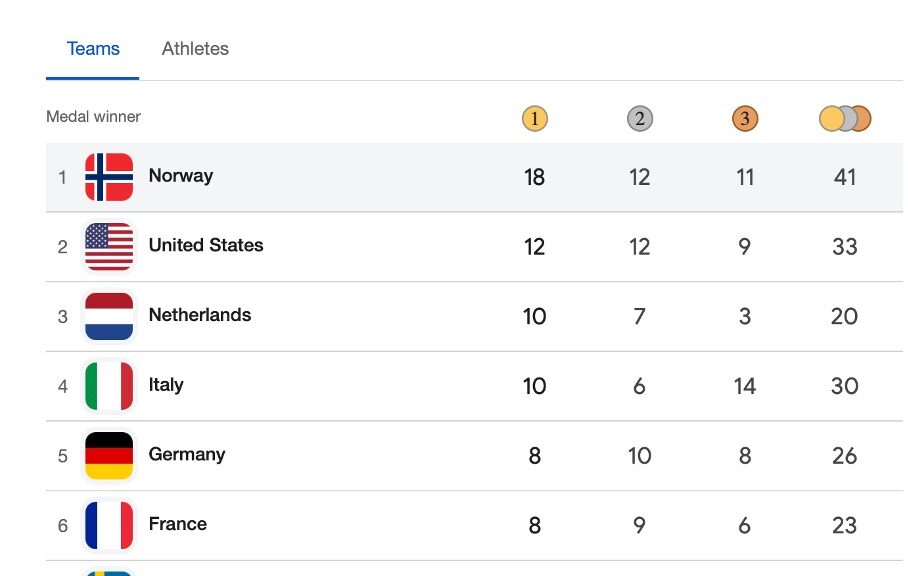Screen dimensions: 908x576
Task: Click the Medal winner column header
Action: click(x=93, y=117)
